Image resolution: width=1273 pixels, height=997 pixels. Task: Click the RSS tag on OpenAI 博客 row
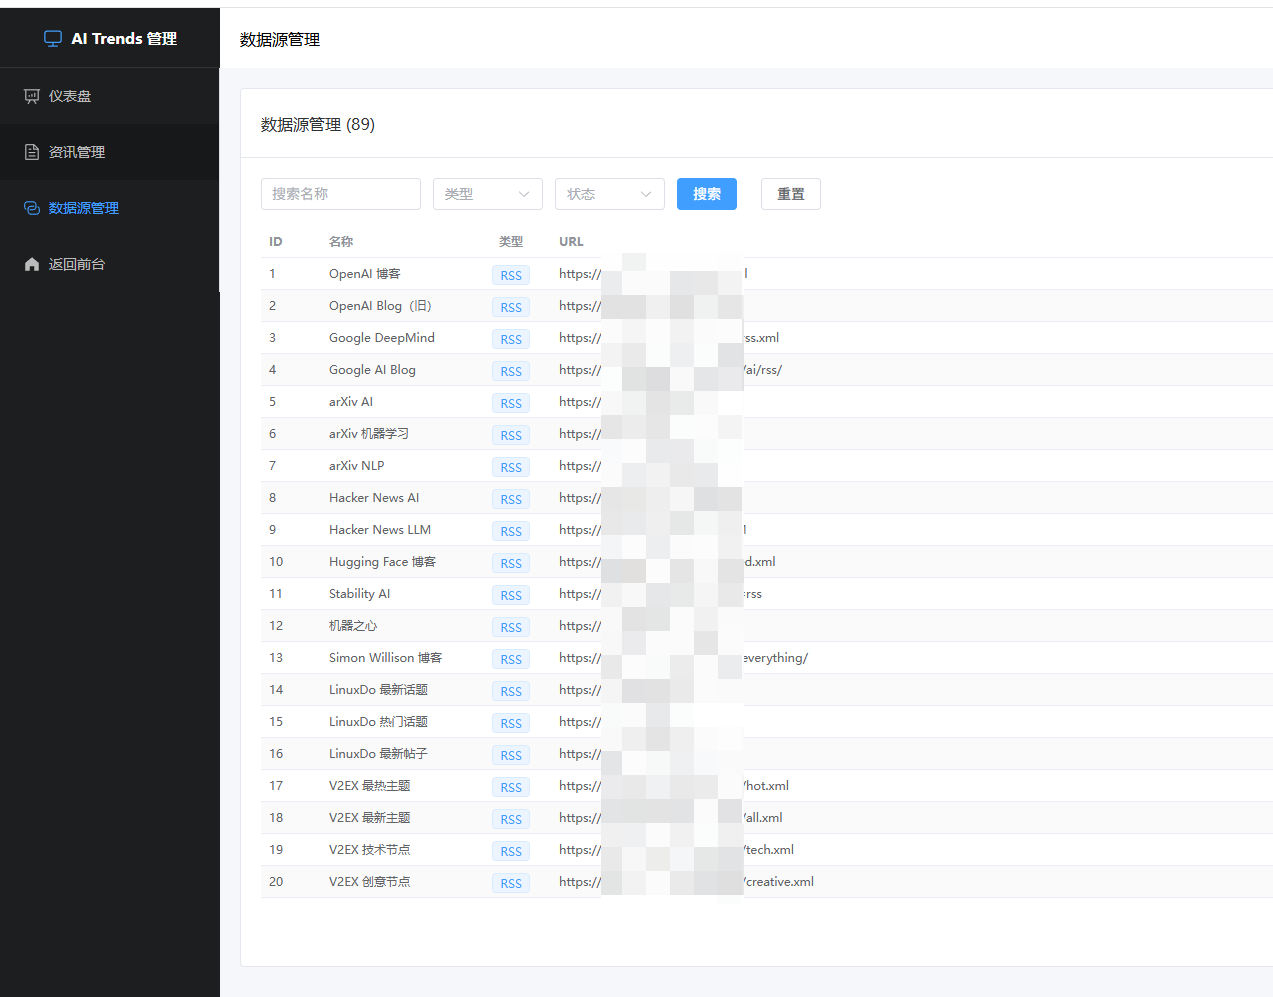[x=511, y=275]
